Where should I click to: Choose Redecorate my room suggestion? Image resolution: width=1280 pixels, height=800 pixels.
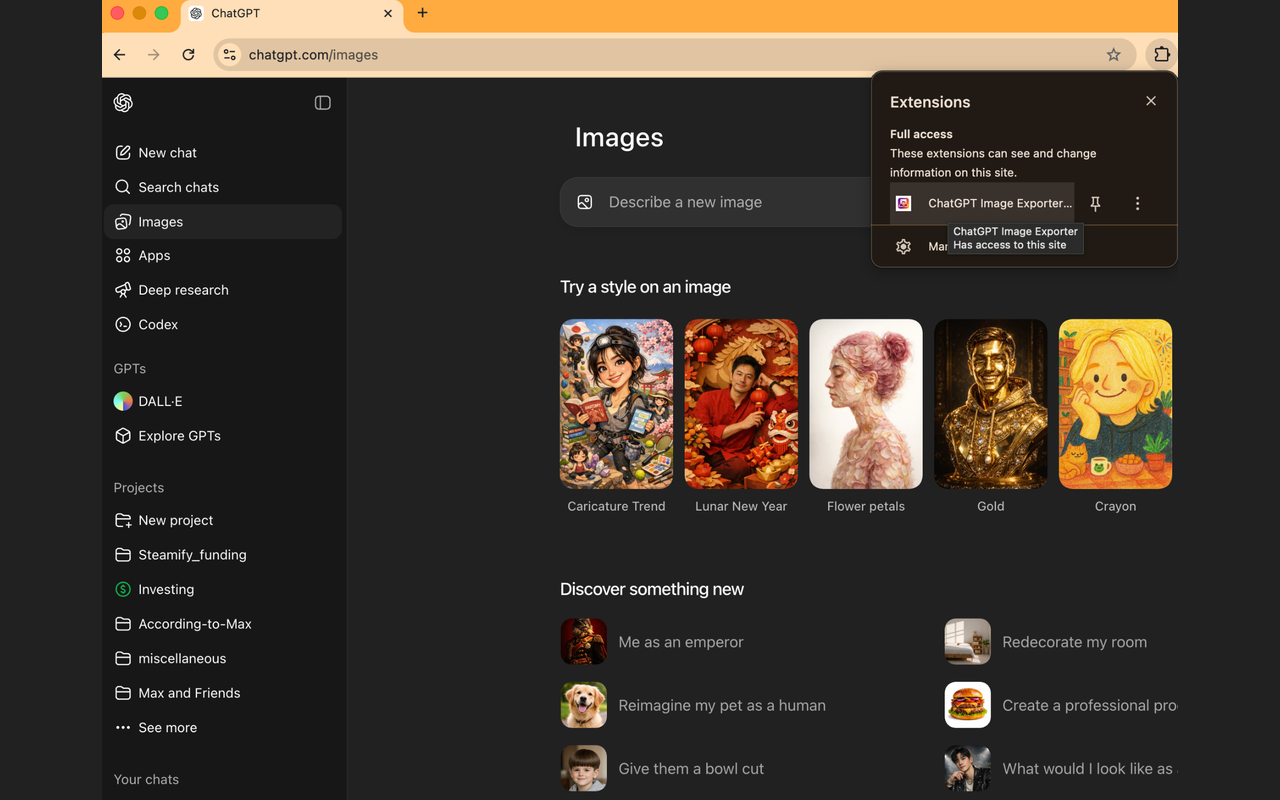coord(1046,642)
